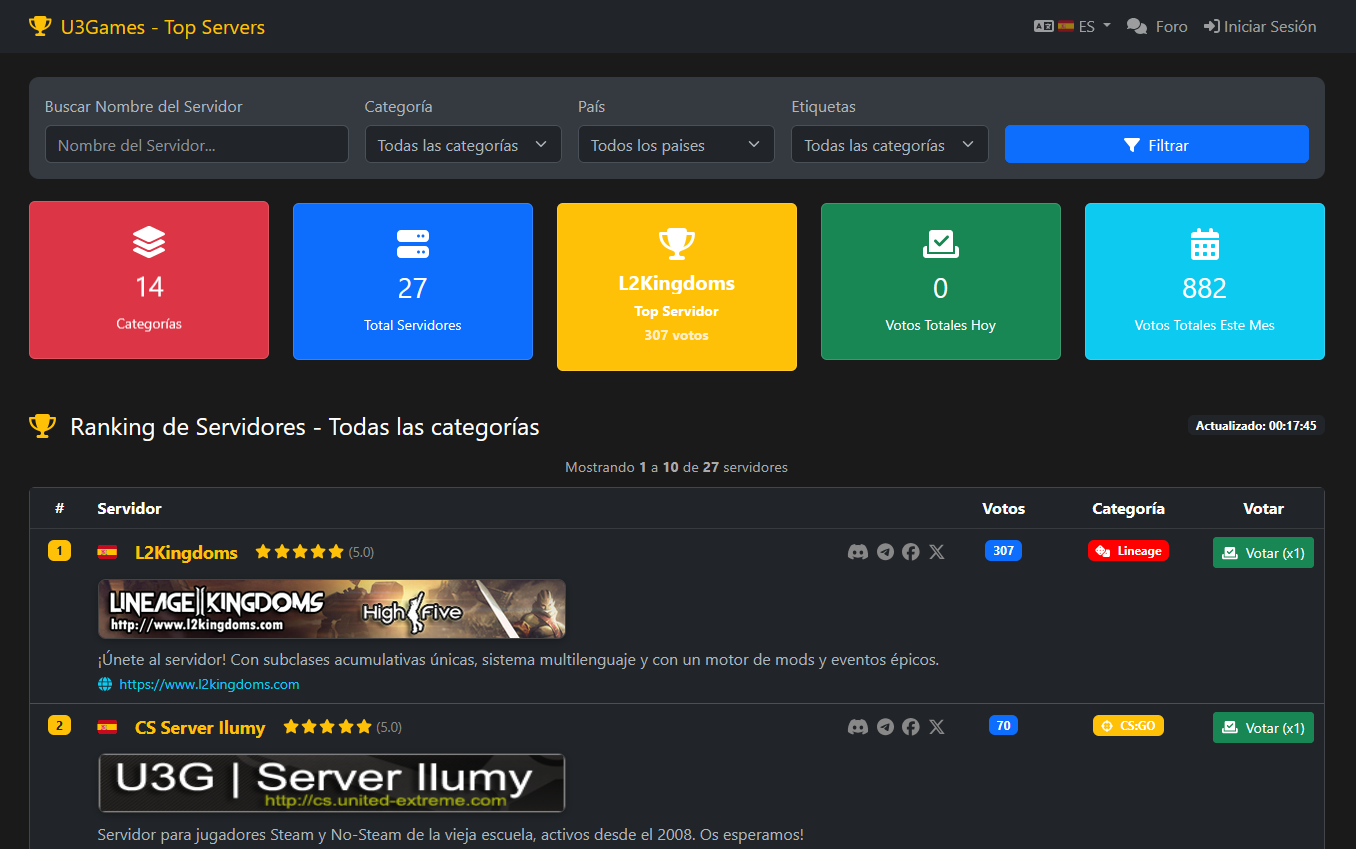Click Votar (x1) for L2Kingdoms
Screen dimensions: 1356x849
pyautogui.click(x=1263, y=552)
